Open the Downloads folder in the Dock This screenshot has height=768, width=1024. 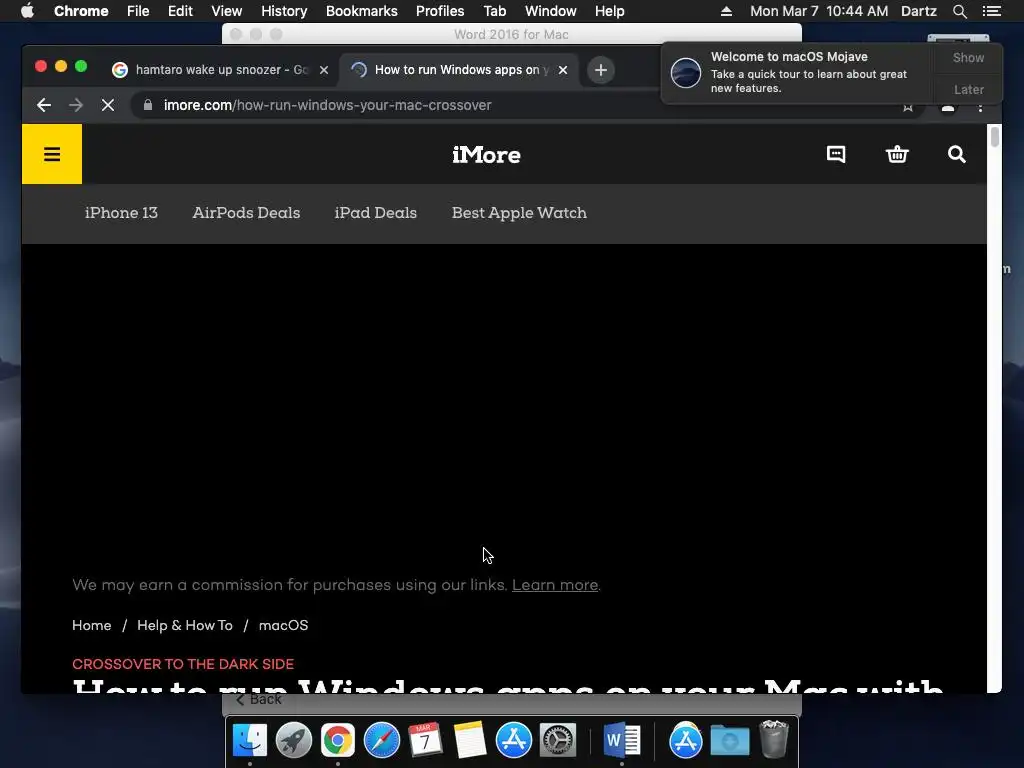729,740
